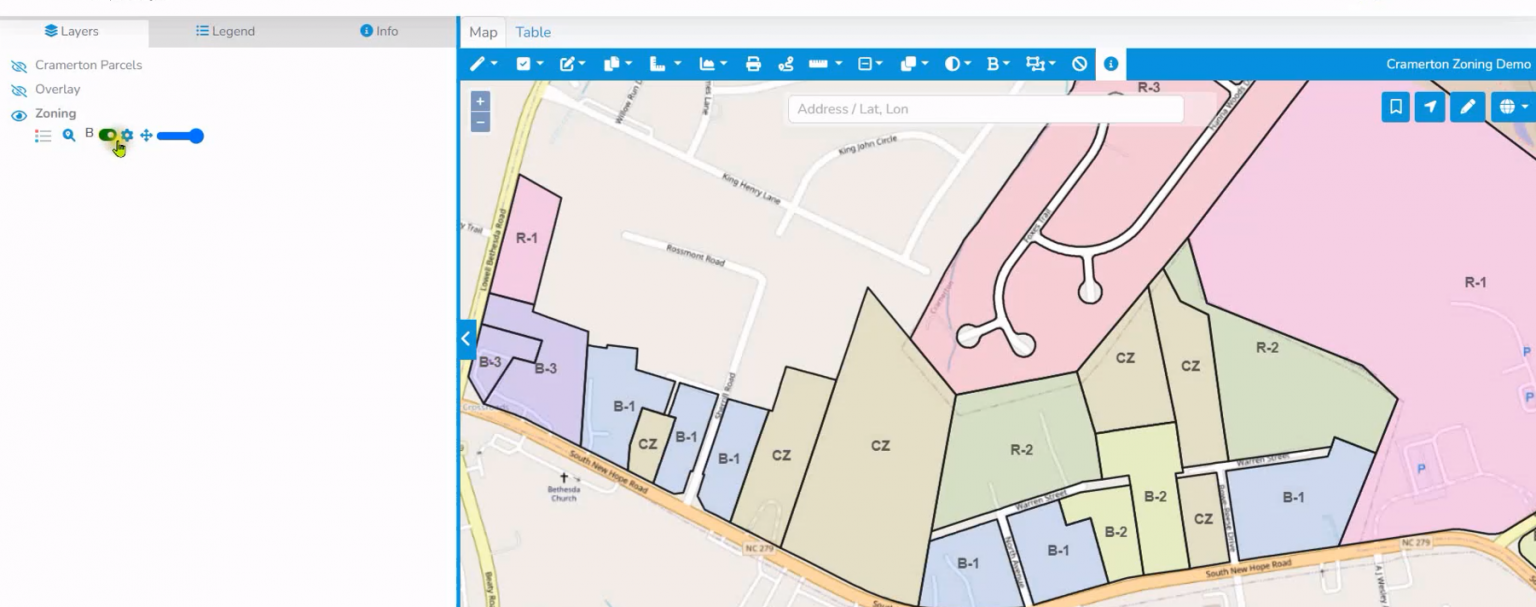Viewport: 1536px width, 607px height.
Task: Open the group objects tool dropdown
Action: click(x=1040, y=64)
